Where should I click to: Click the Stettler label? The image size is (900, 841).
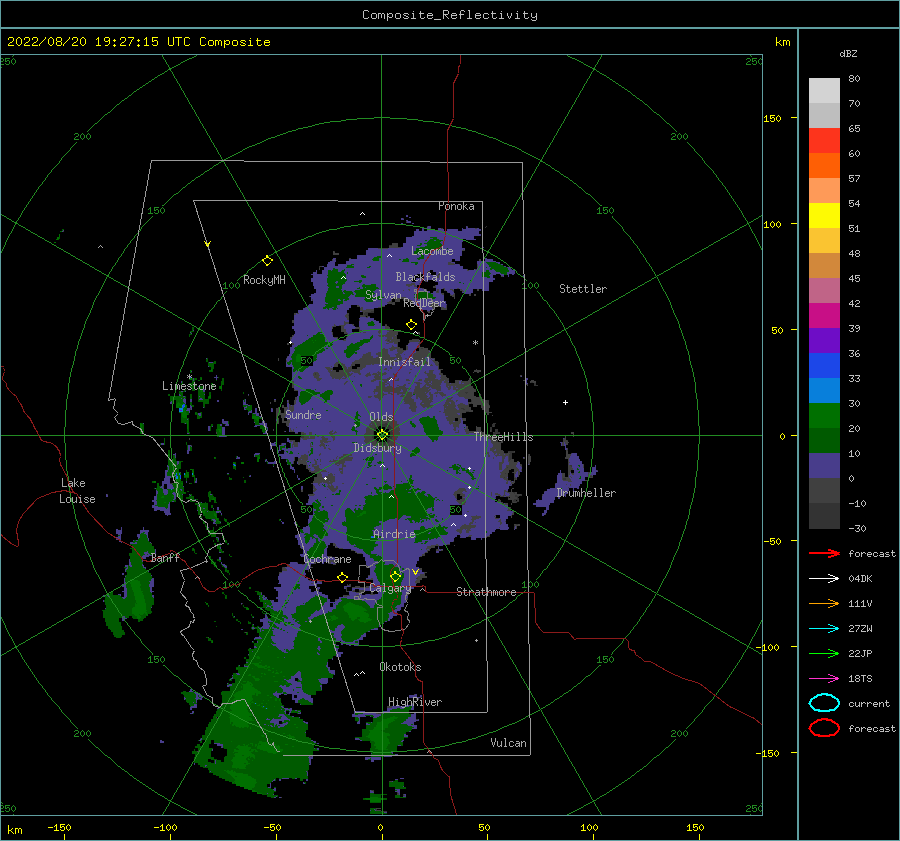583,289
